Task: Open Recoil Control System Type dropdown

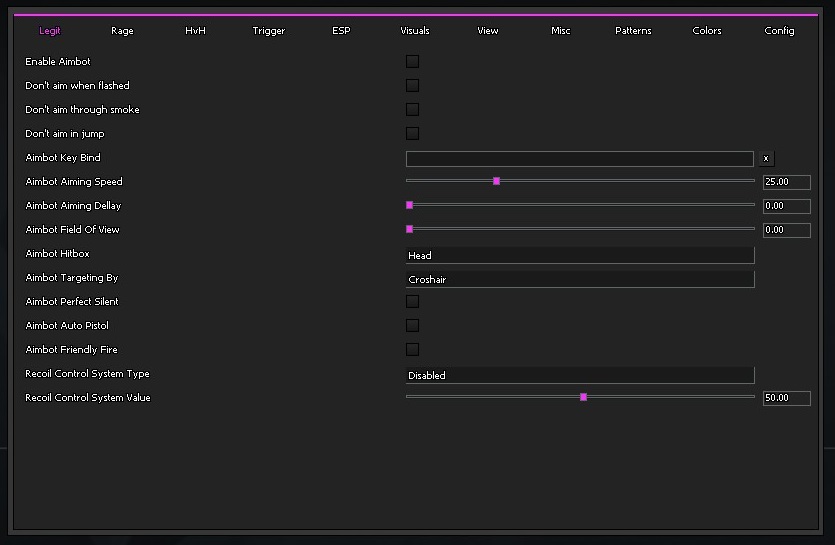Action: 580,375
